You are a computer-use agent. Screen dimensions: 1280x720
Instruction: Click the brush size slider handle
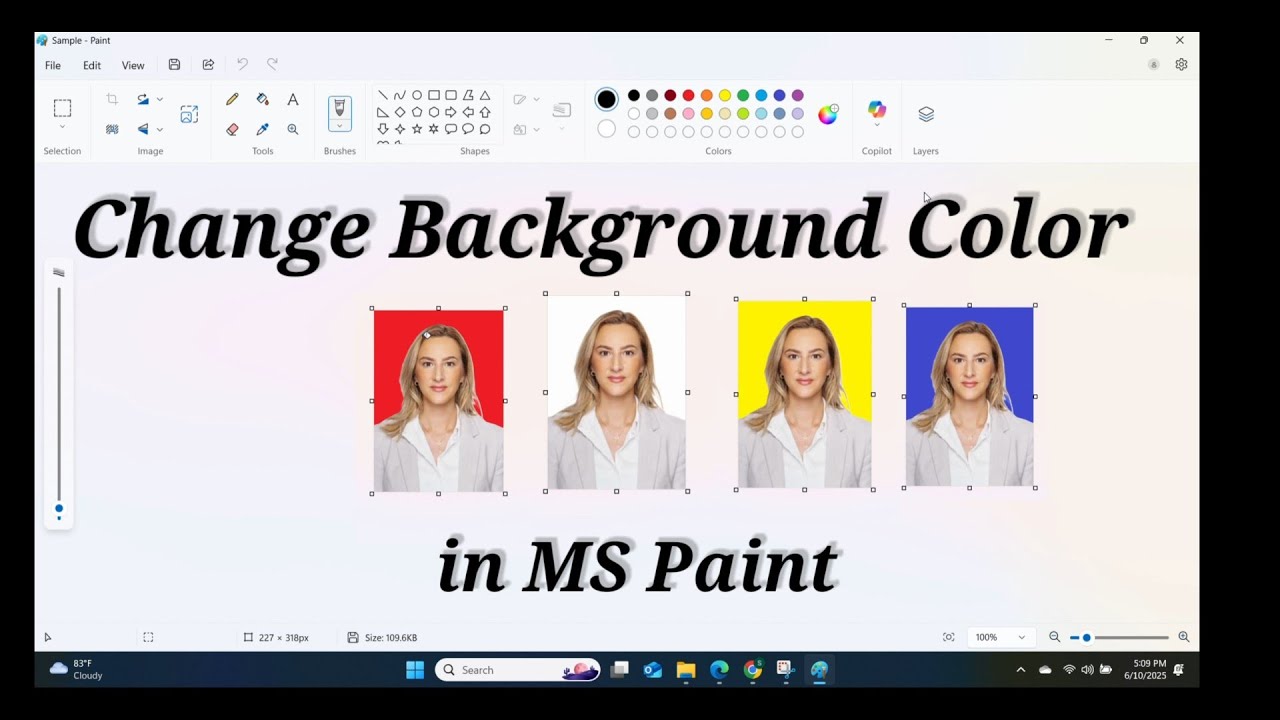[x=59, y=508]
